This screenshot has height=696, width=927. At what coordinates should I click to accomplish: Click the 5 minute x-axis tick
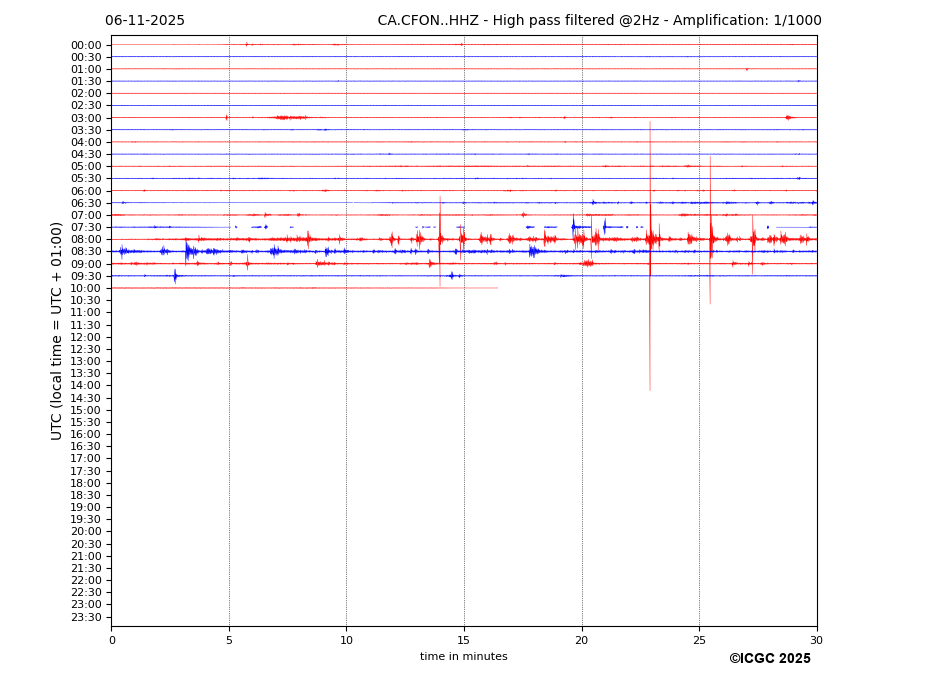pos(229,640)
